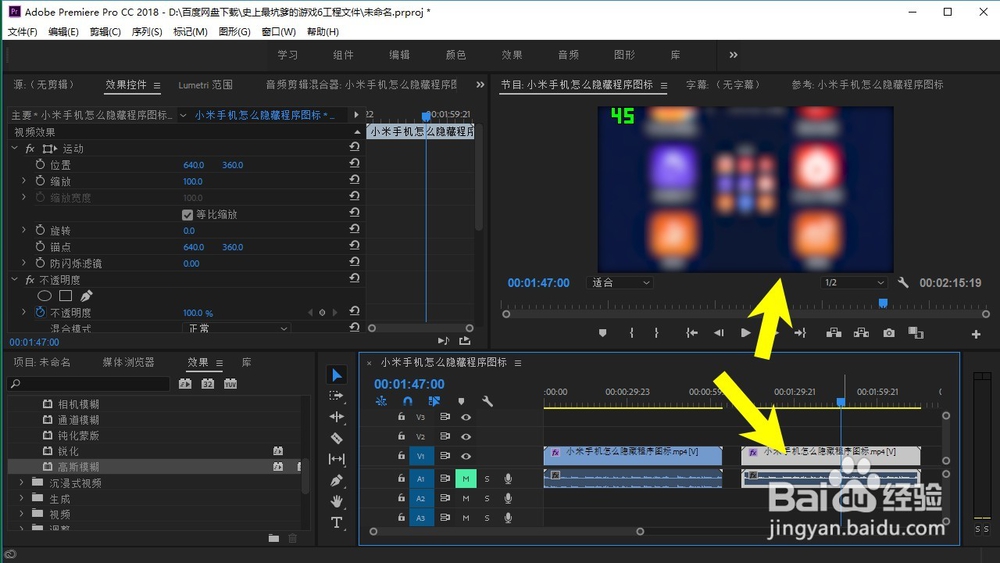Image resolution: width=1000 pixels, height=563 pixels.
Task: Select second video clip on V1
Action: 830,455
